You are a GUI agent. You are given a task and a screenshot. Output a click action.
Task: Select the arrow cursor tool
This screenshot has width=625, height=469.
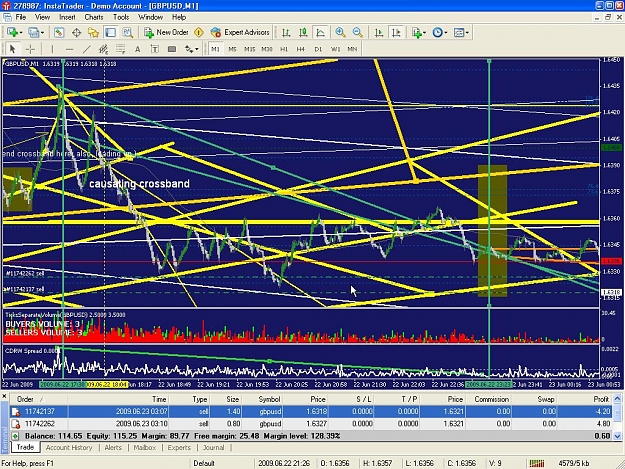(x=12, y=49)
